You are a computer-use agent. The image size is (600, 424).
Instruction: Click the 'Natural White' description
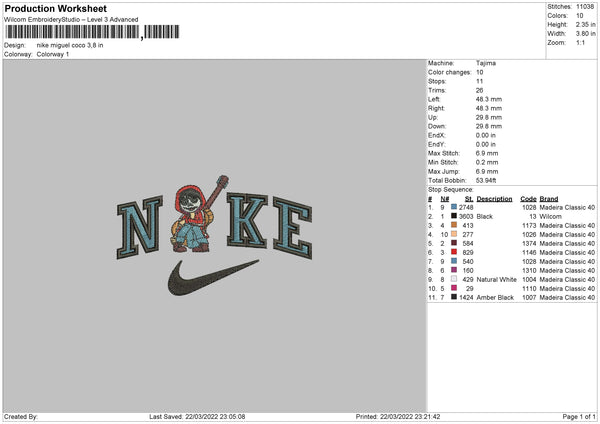pos(496,279)
